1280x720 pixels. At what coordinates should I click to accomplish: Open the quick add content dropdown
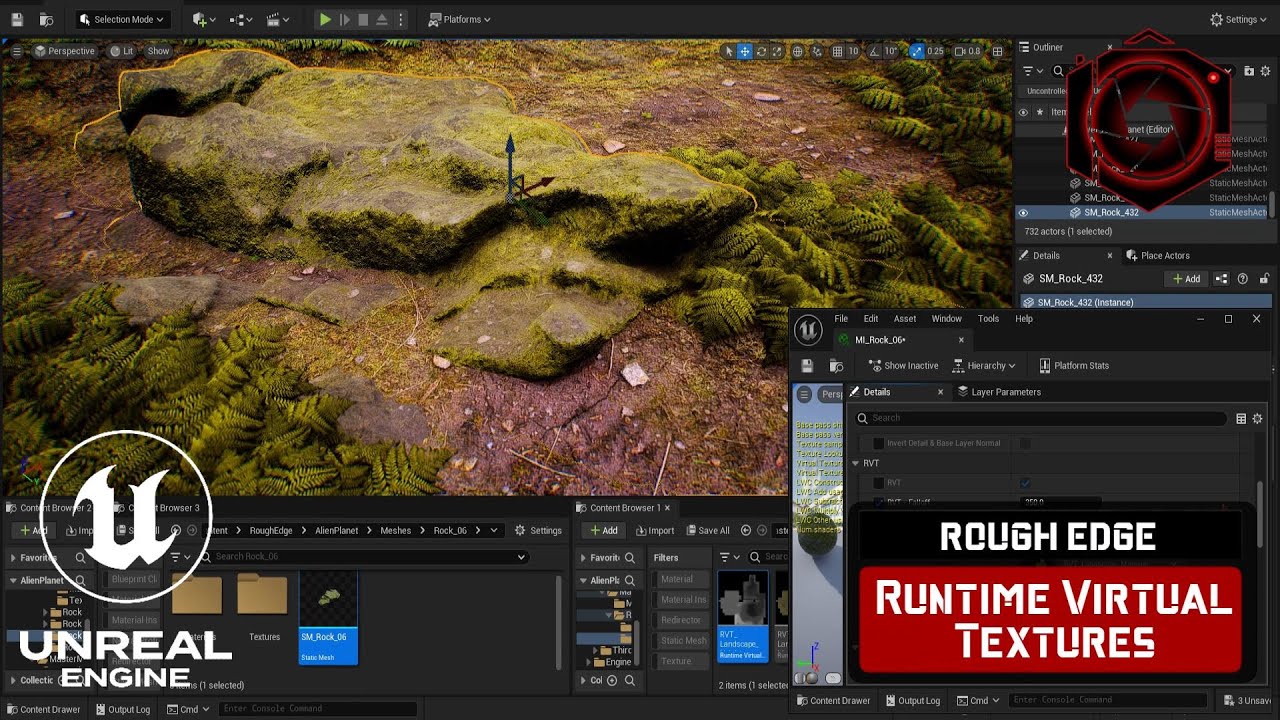[203, 19]
